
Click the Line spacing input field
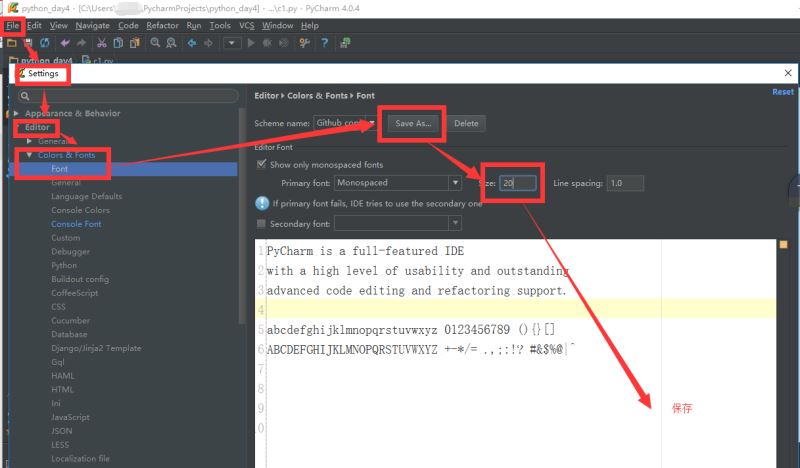click(x=626, y=183)
